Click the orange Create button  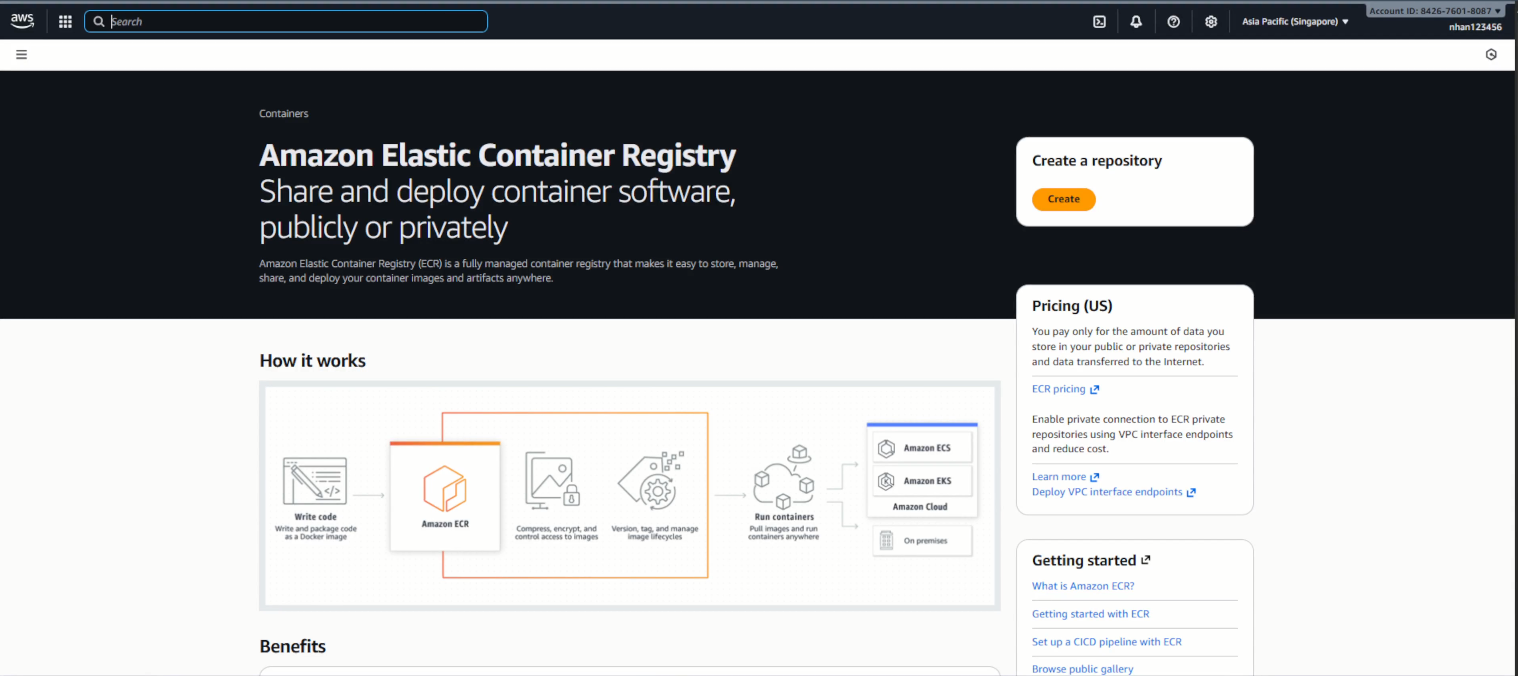[1063, 199]
